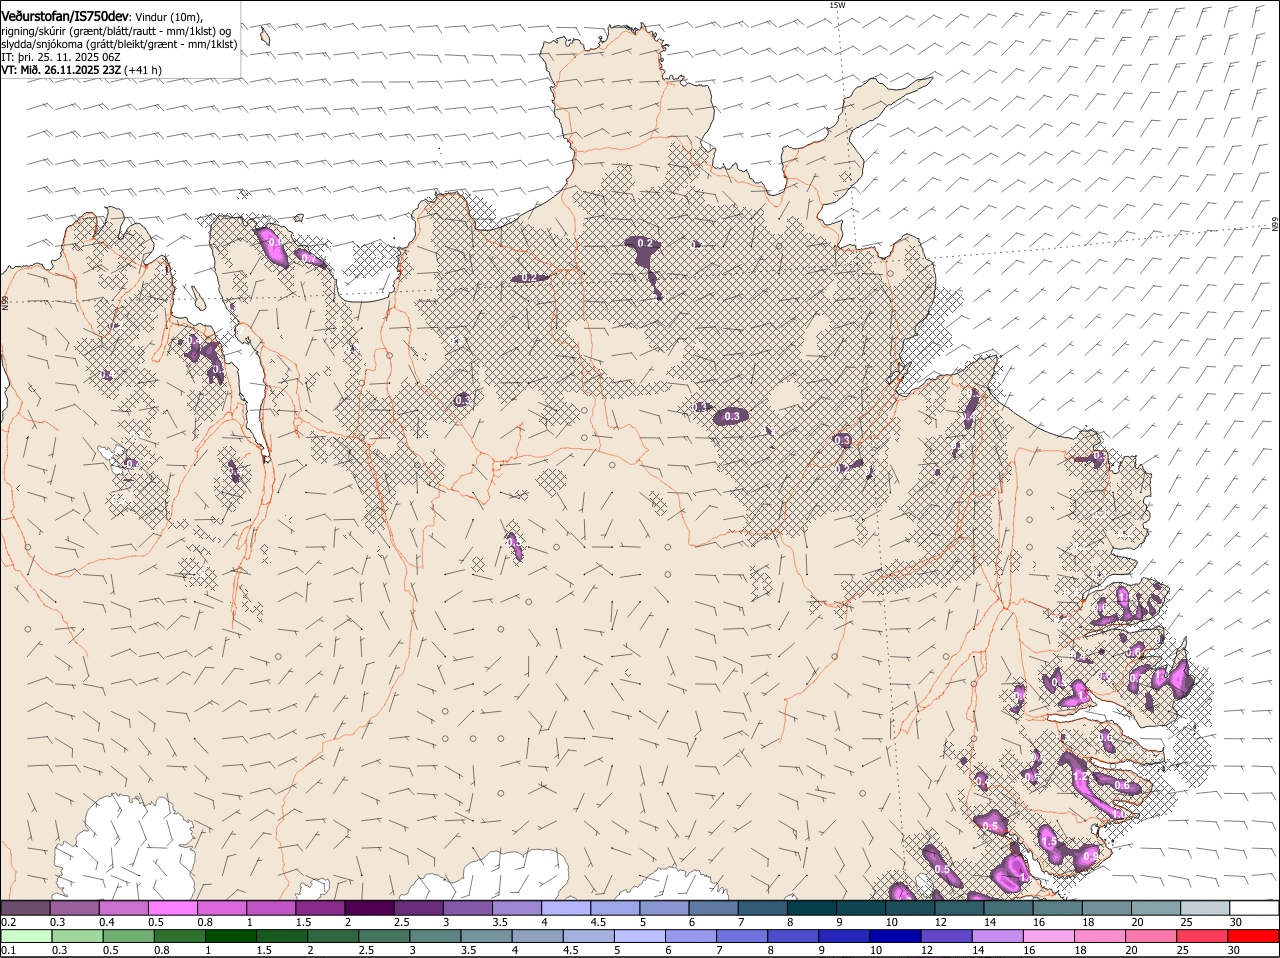The image size is (1280, 958).
Task: Select the violet 3.5 swatch in snow scale
Action: pos(516,907)
